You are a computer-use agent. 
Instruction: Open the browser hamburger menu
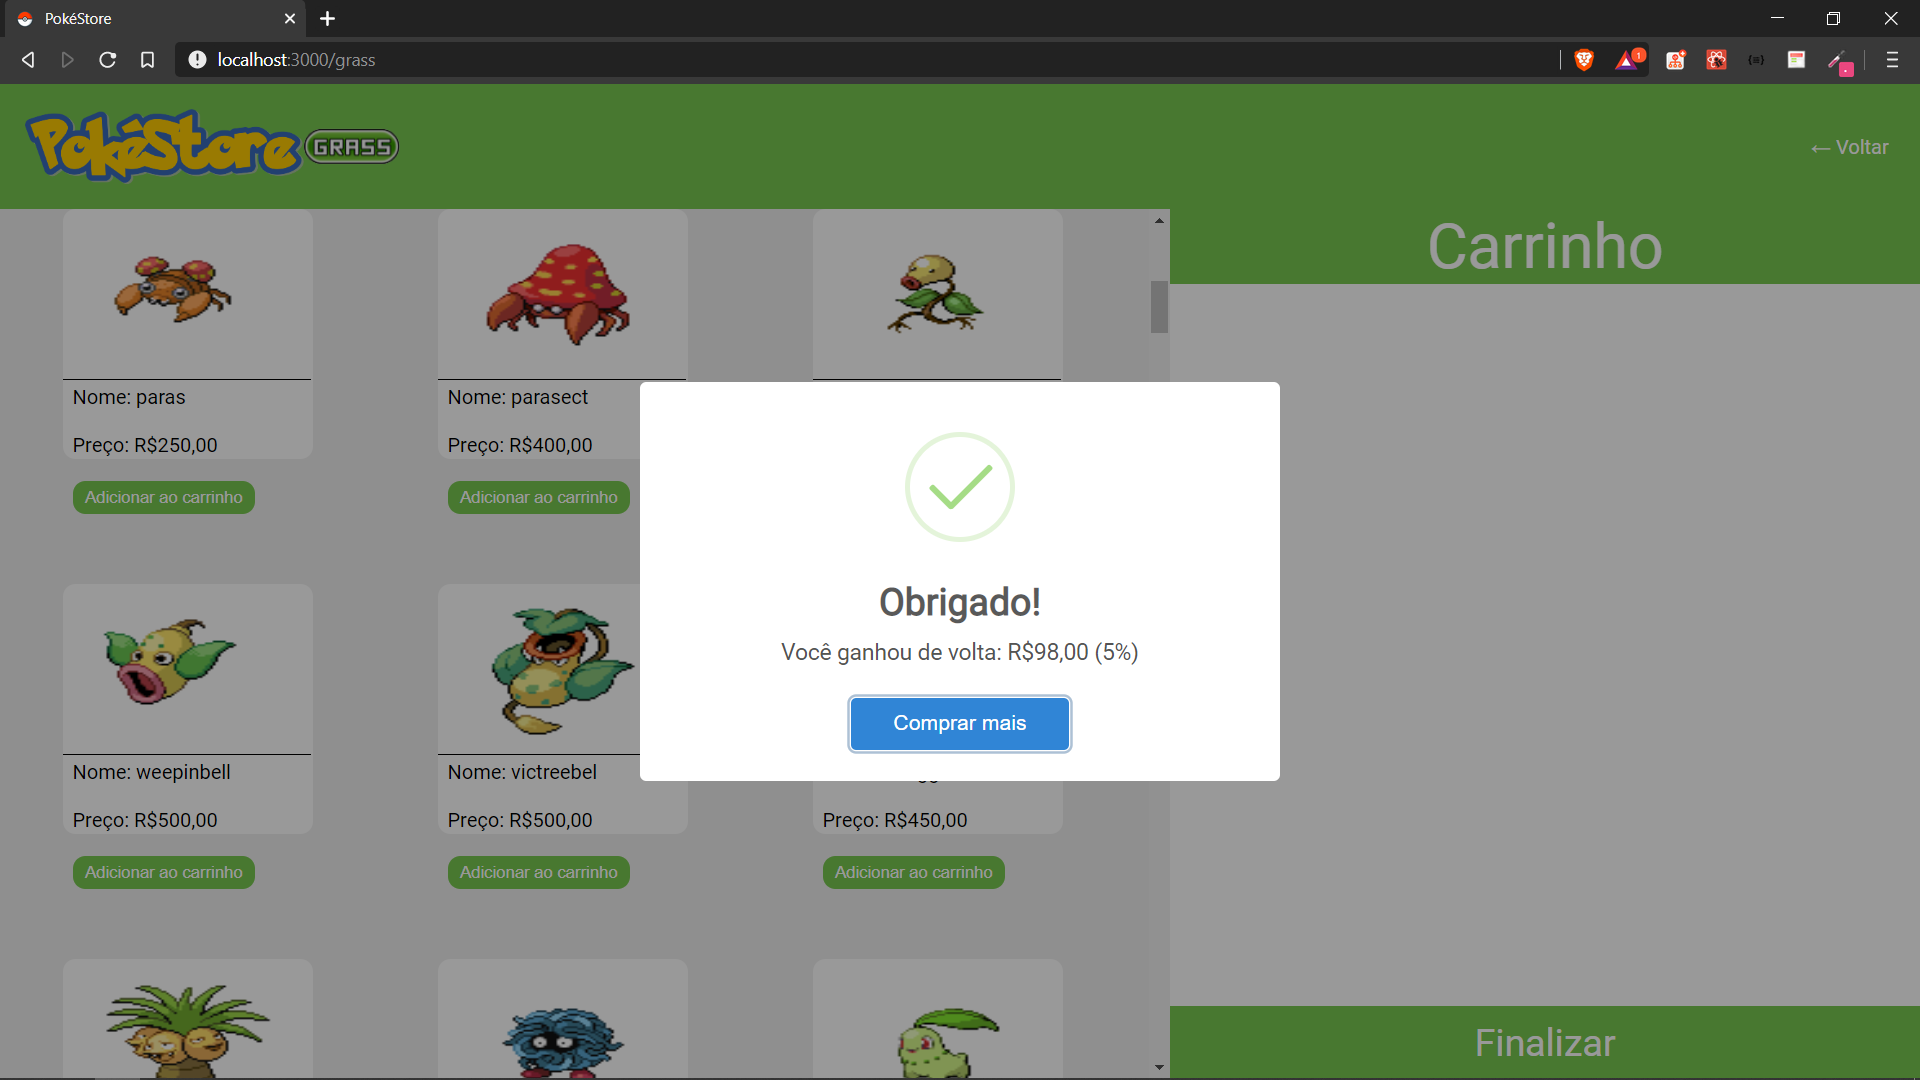(x=1892, y=60)
